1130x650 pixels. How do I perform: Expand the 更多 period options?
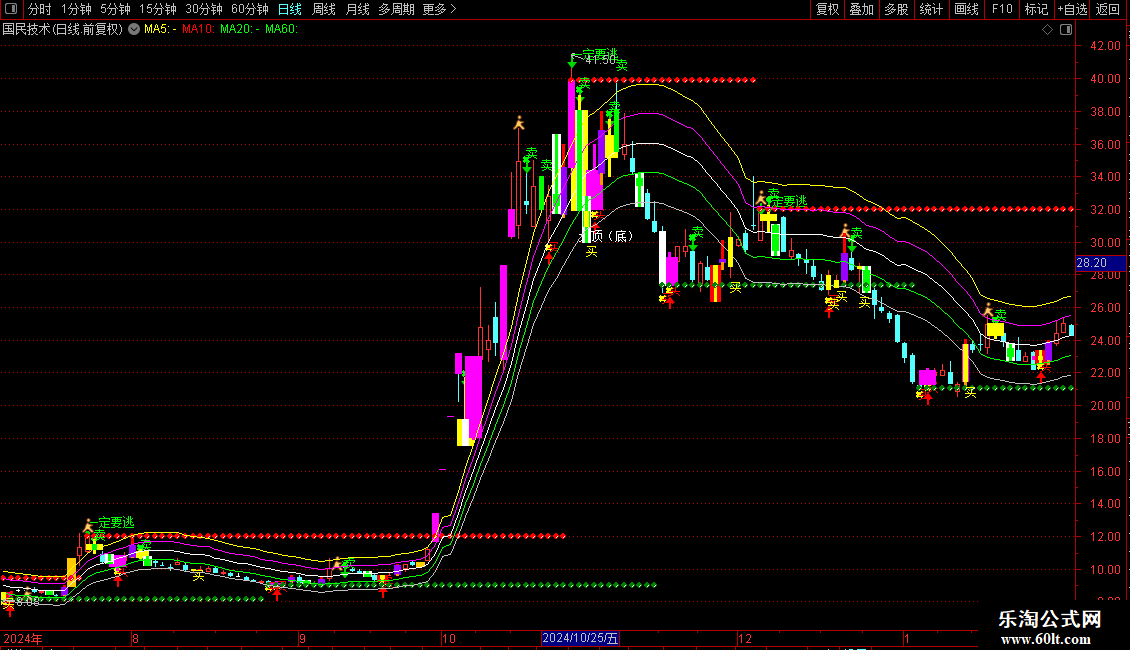click(x=439, y=9)
